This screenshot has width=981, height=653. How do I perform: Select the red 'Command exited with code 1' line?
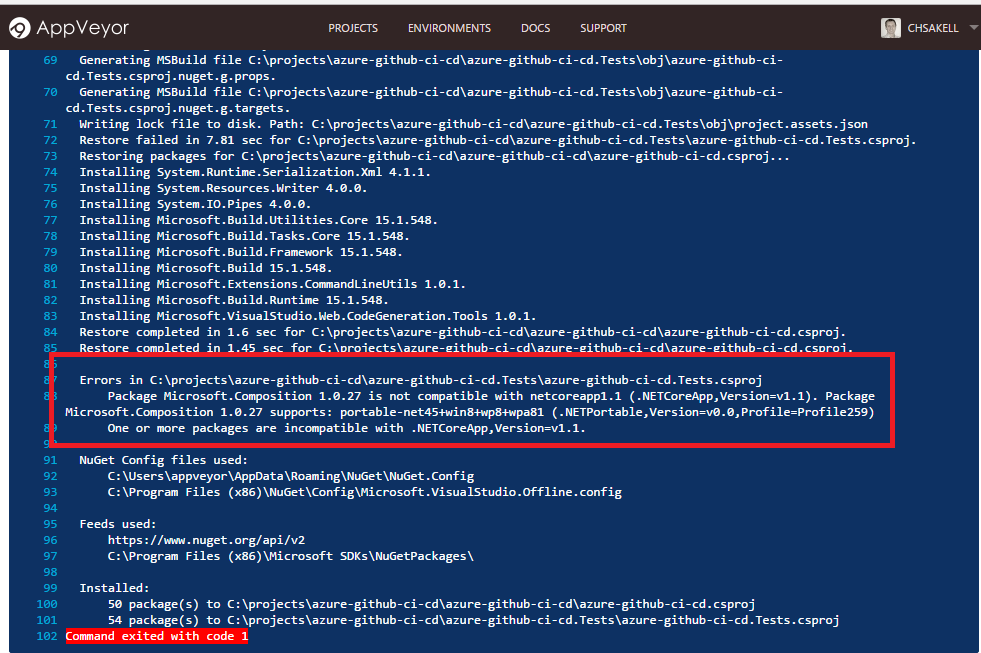click(157, 636)
